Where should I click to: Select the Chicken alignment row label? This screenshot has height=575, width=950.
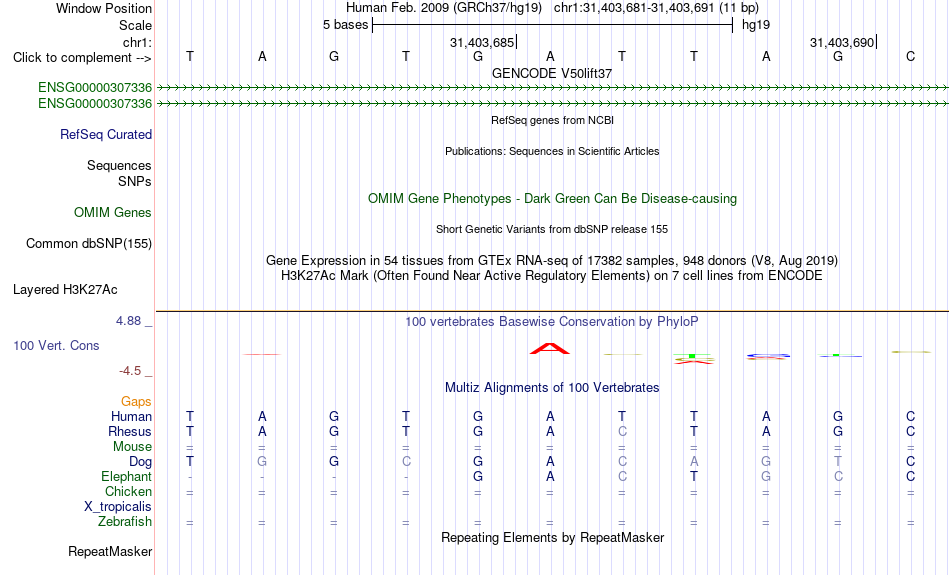(x=128, y=491)
